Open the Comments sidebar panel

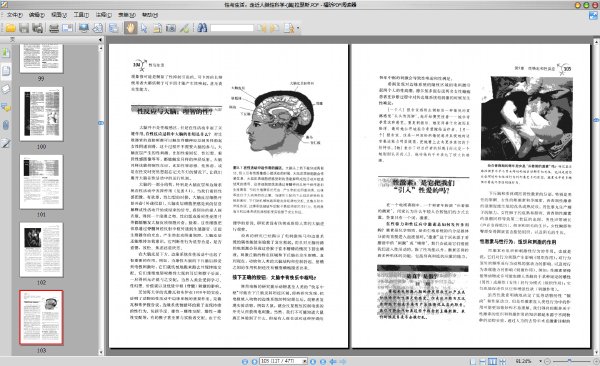(x=5, y=107)
